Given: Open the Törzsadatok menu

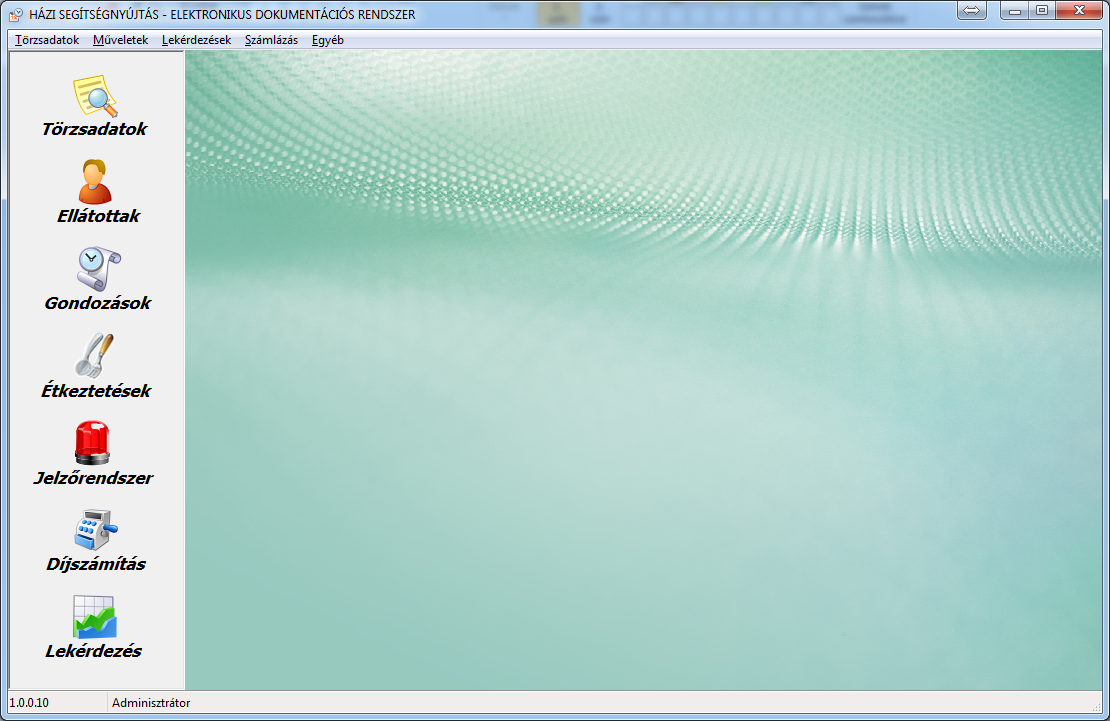Looking at the screenshot, I should point(47,40).
